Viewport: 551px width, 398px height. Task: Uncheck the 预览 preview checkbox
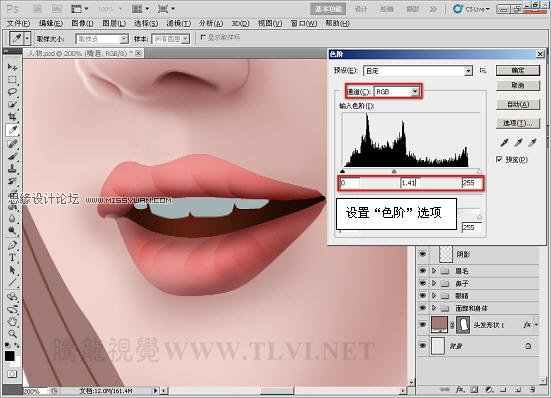499,159
